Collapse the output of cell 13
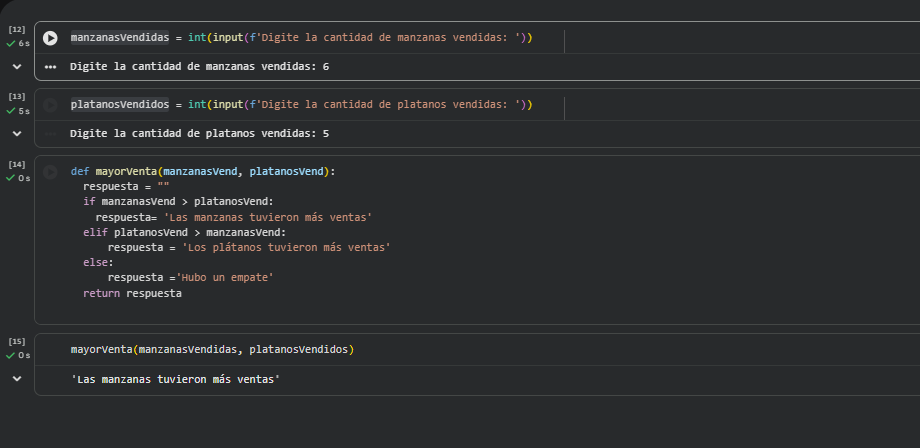 tap(17, 133)
